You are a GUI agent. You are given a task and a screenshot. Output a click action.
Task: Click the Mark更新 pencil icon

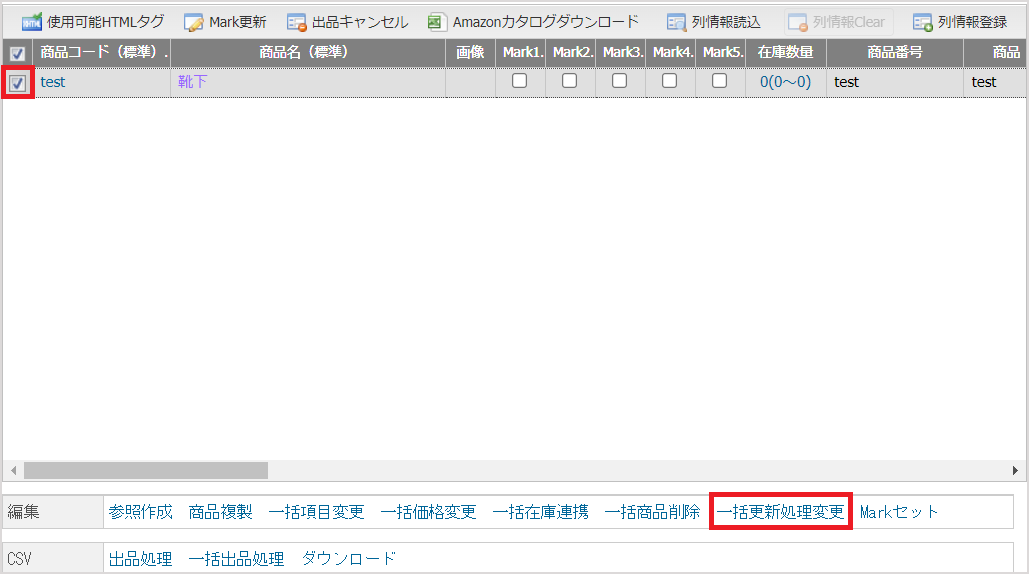click(x=193, y=23)
